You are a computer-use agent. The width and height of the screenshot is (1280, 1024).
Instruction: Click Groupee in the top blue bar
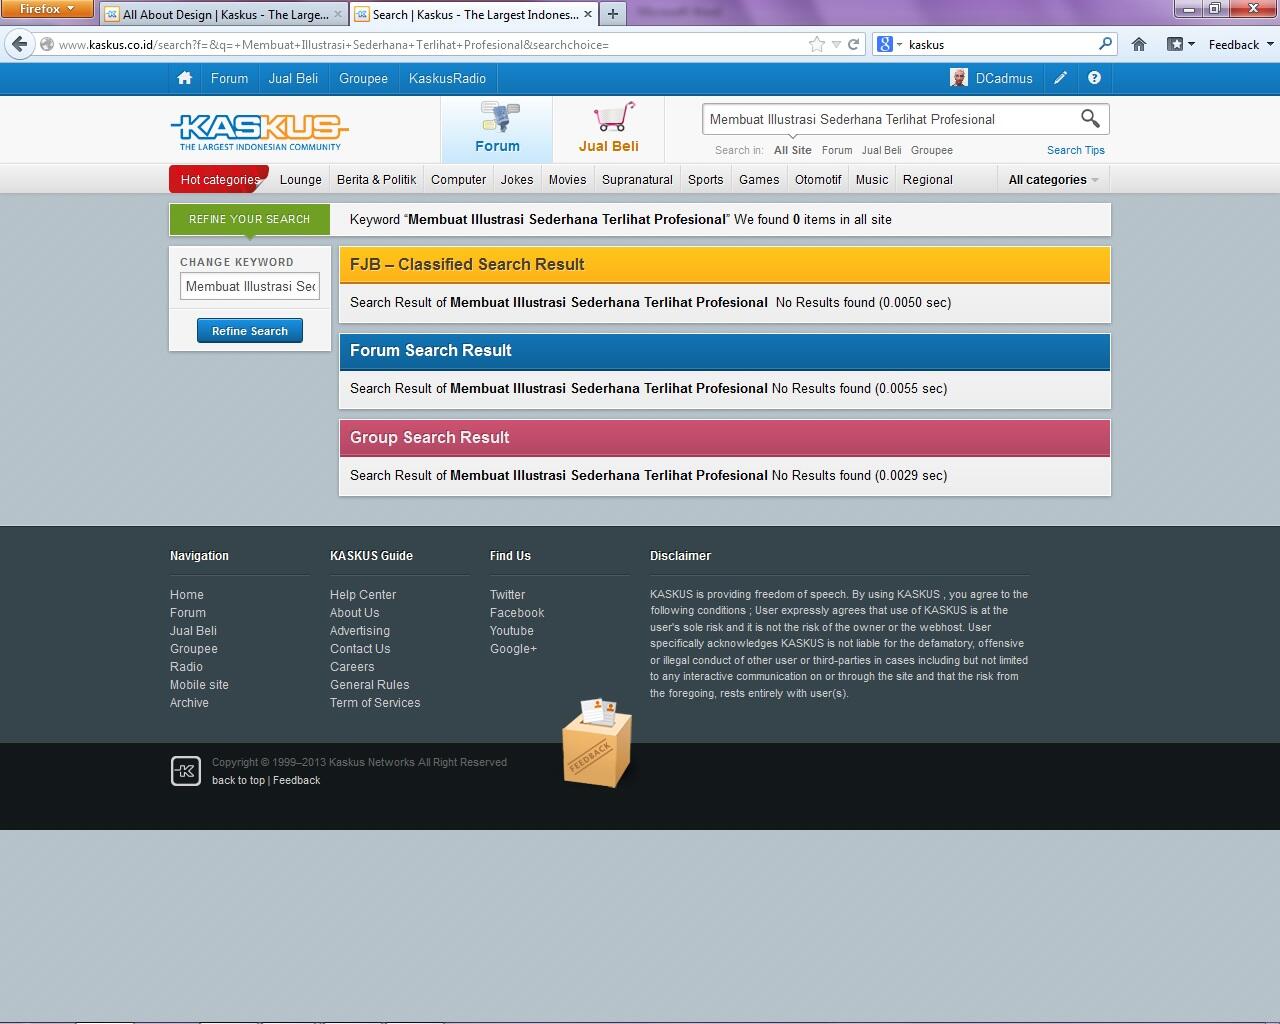[363, 78]
